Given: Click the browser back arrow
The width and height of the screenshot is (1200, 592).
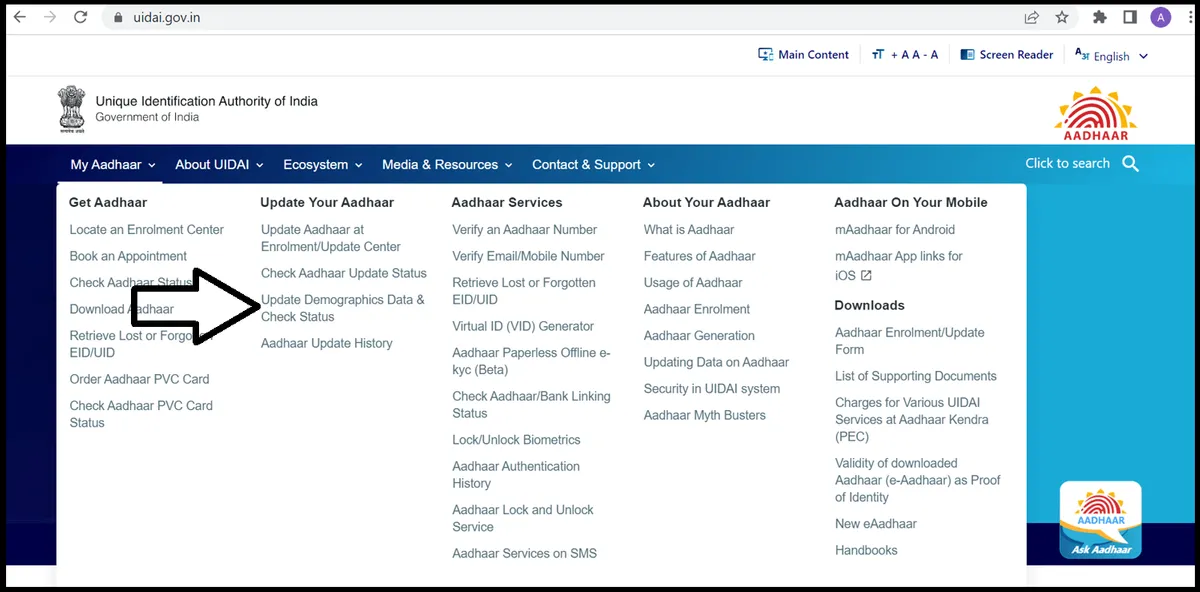Looking at the screenshot, I should pos(19,17).
